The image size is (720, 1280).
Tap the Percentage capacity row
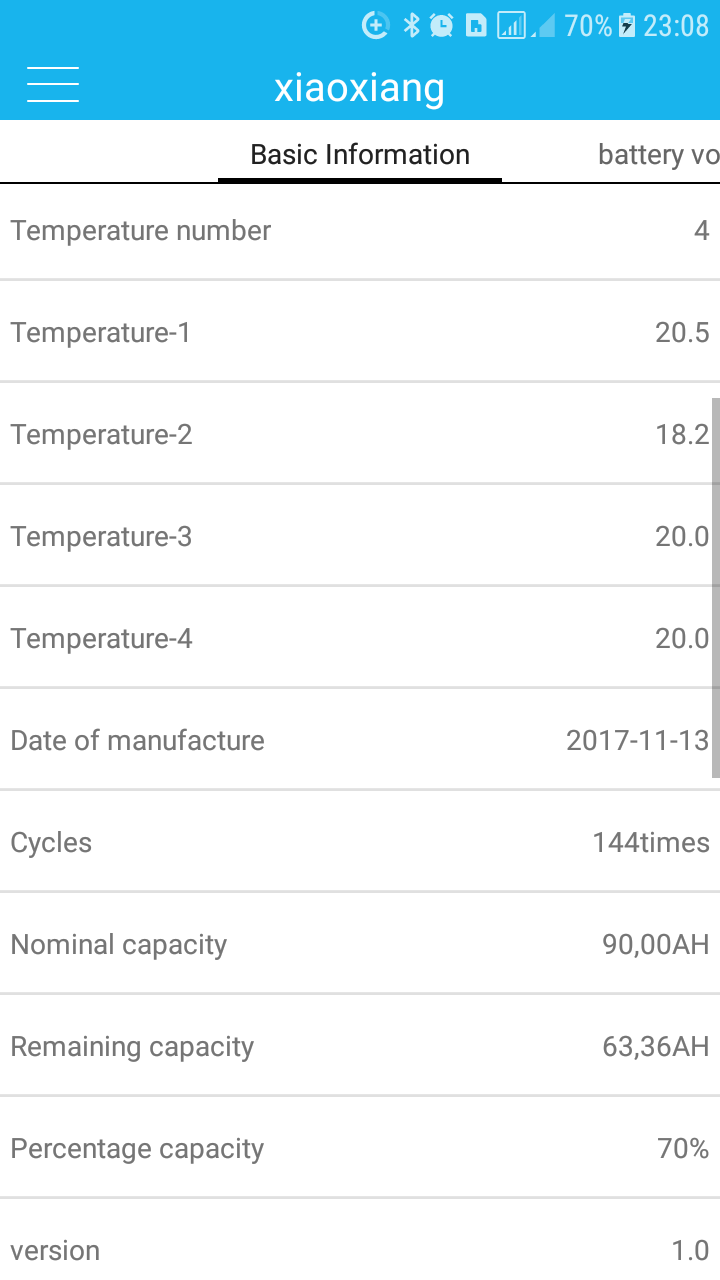point(360,1149)
